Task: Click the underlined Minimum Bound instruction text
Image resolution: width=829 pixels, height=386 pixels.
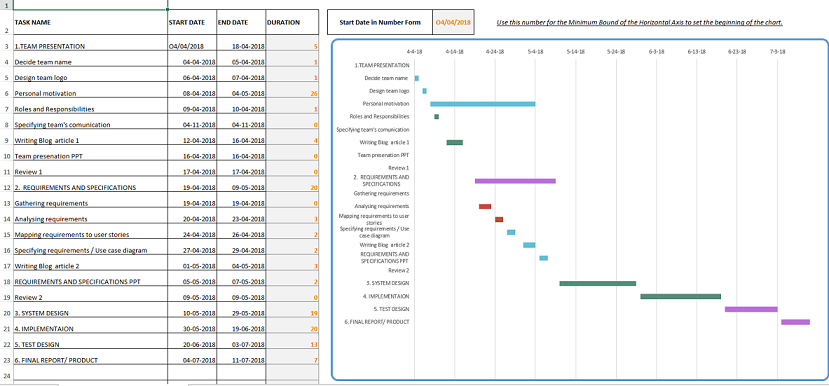Action: [639, 23]
